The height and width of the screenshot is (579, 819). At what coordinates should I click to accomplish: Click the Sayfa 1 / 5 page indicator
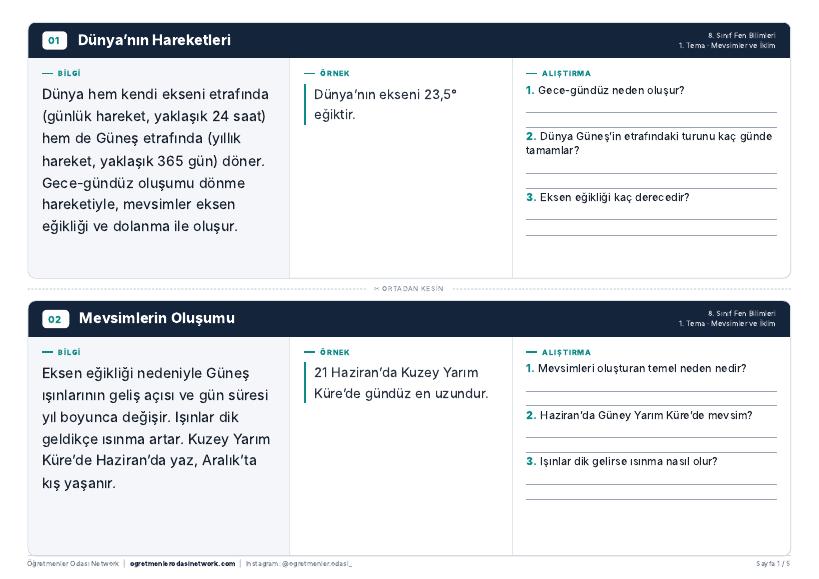(773, 564)
